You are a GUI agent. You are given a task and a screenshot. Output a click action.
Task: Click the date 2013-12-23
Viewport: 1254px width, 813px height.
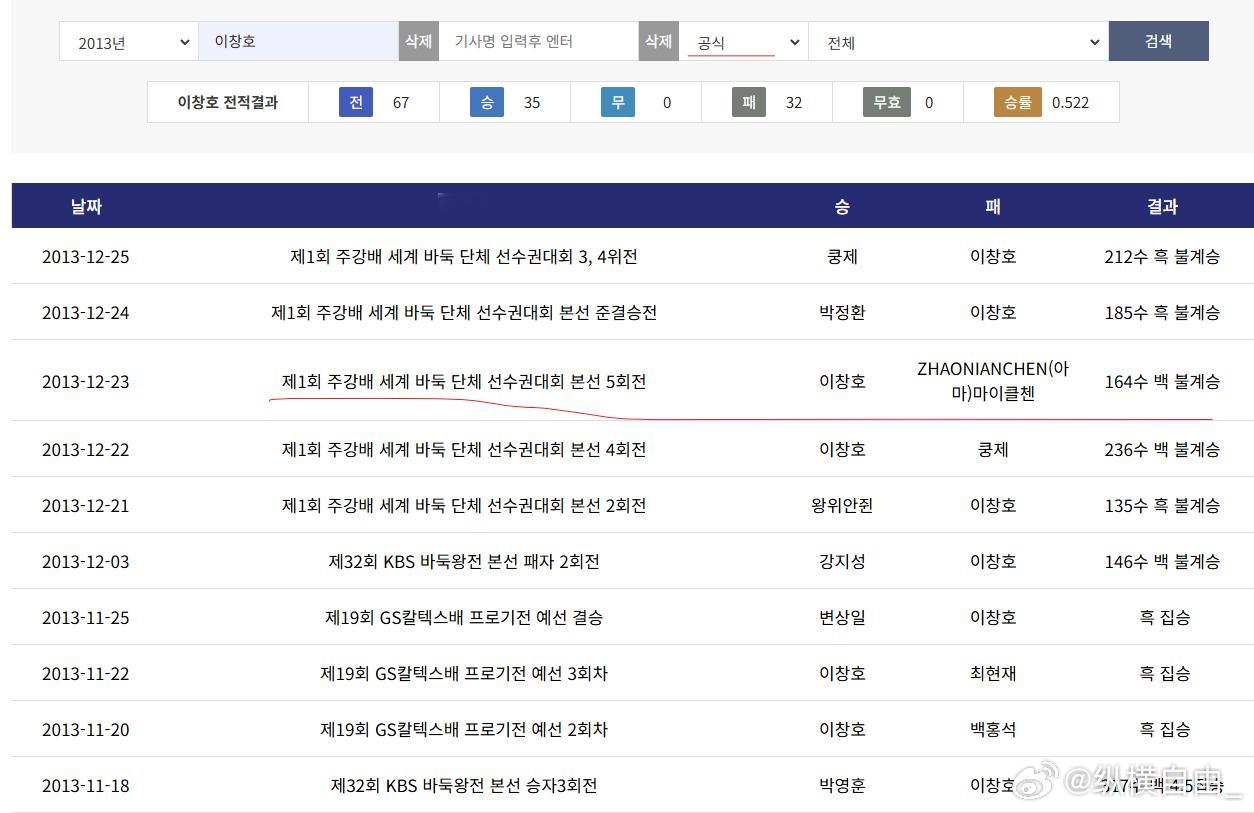[86, 382]
